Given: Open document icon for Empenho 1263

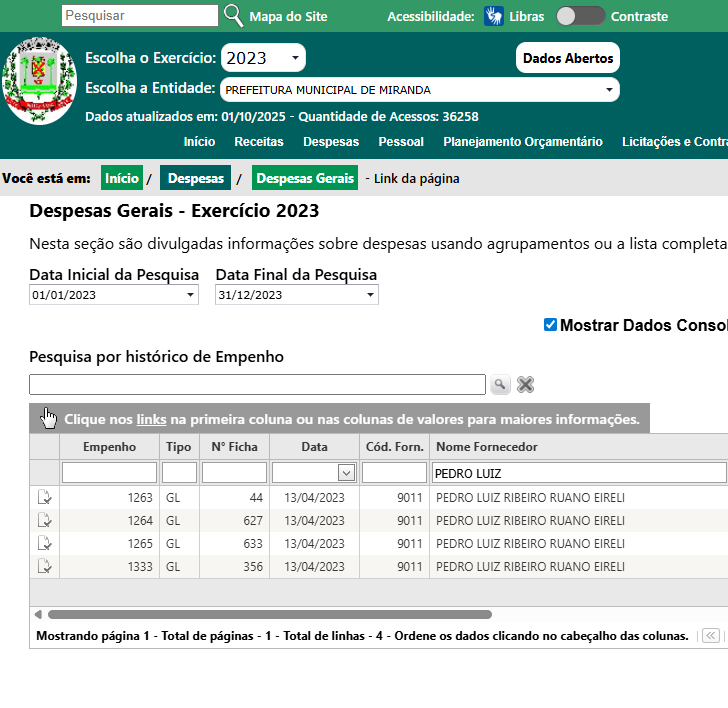Looking at the screenshot, I should (44, 497).
